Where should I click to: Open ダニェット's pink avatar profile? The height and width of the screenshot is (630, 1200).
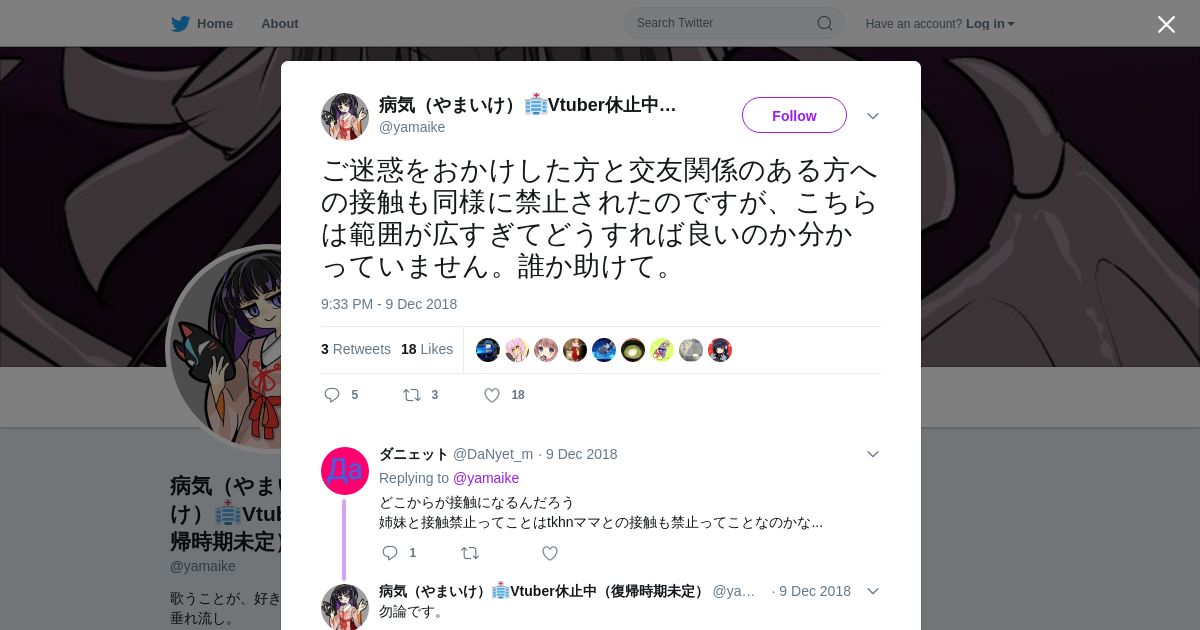[345, 471]
